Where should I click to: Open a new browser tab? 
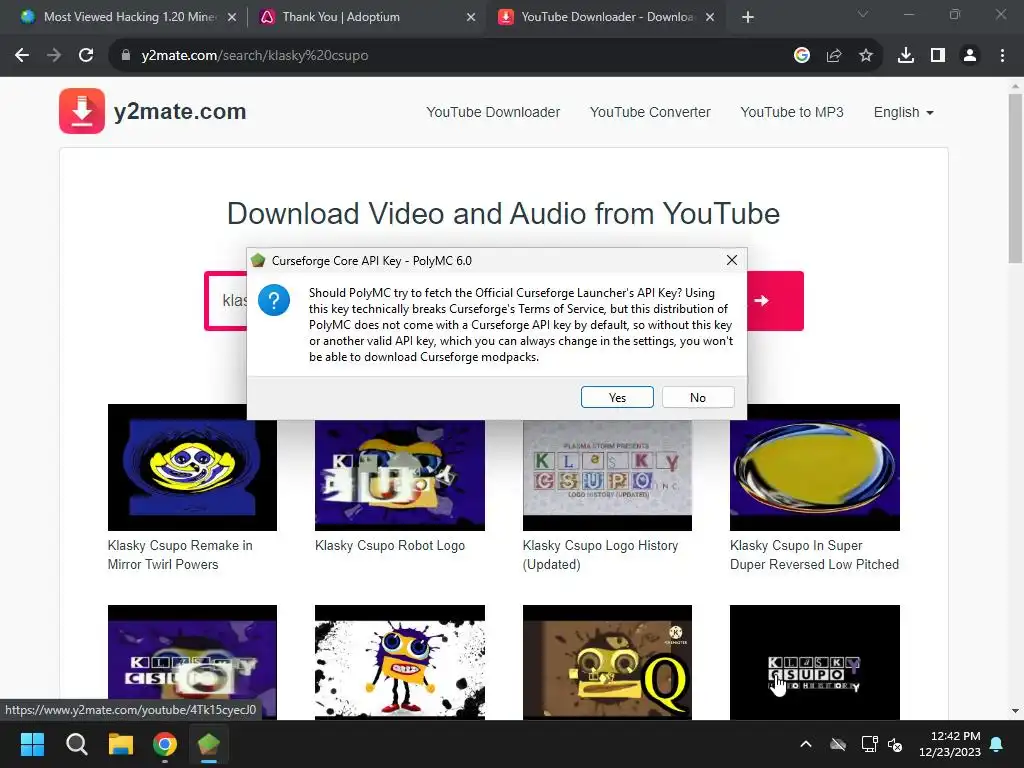click(x=748, y=18)
